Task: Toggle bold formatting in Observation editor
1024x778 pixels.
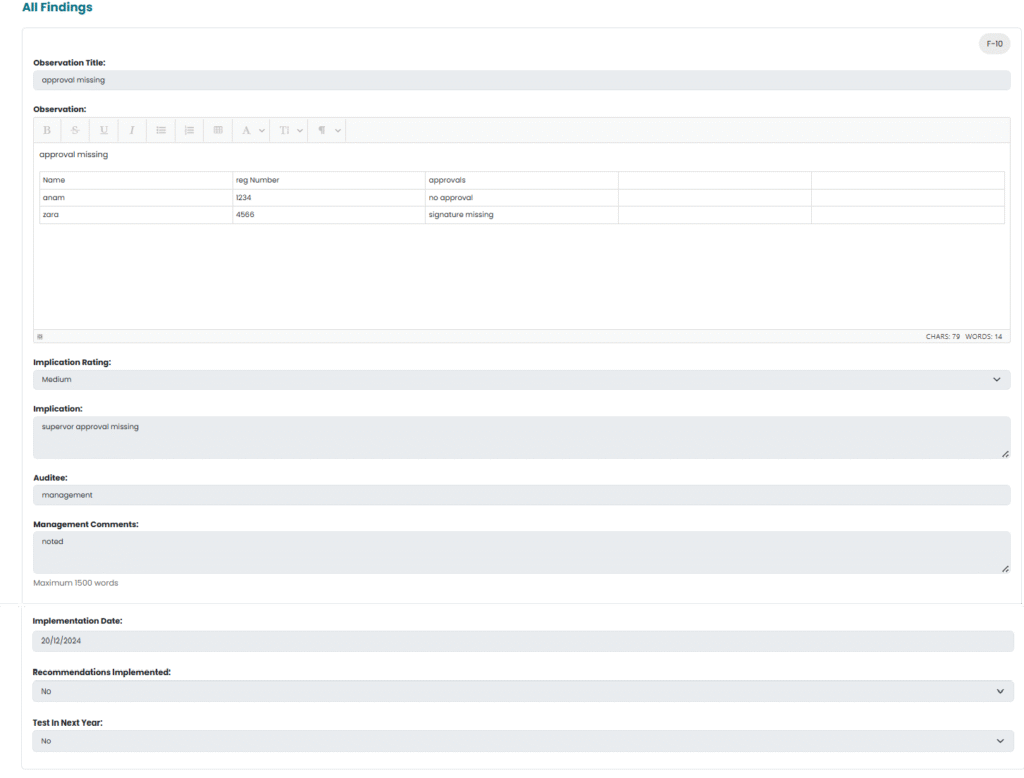Action: point(47,131)
